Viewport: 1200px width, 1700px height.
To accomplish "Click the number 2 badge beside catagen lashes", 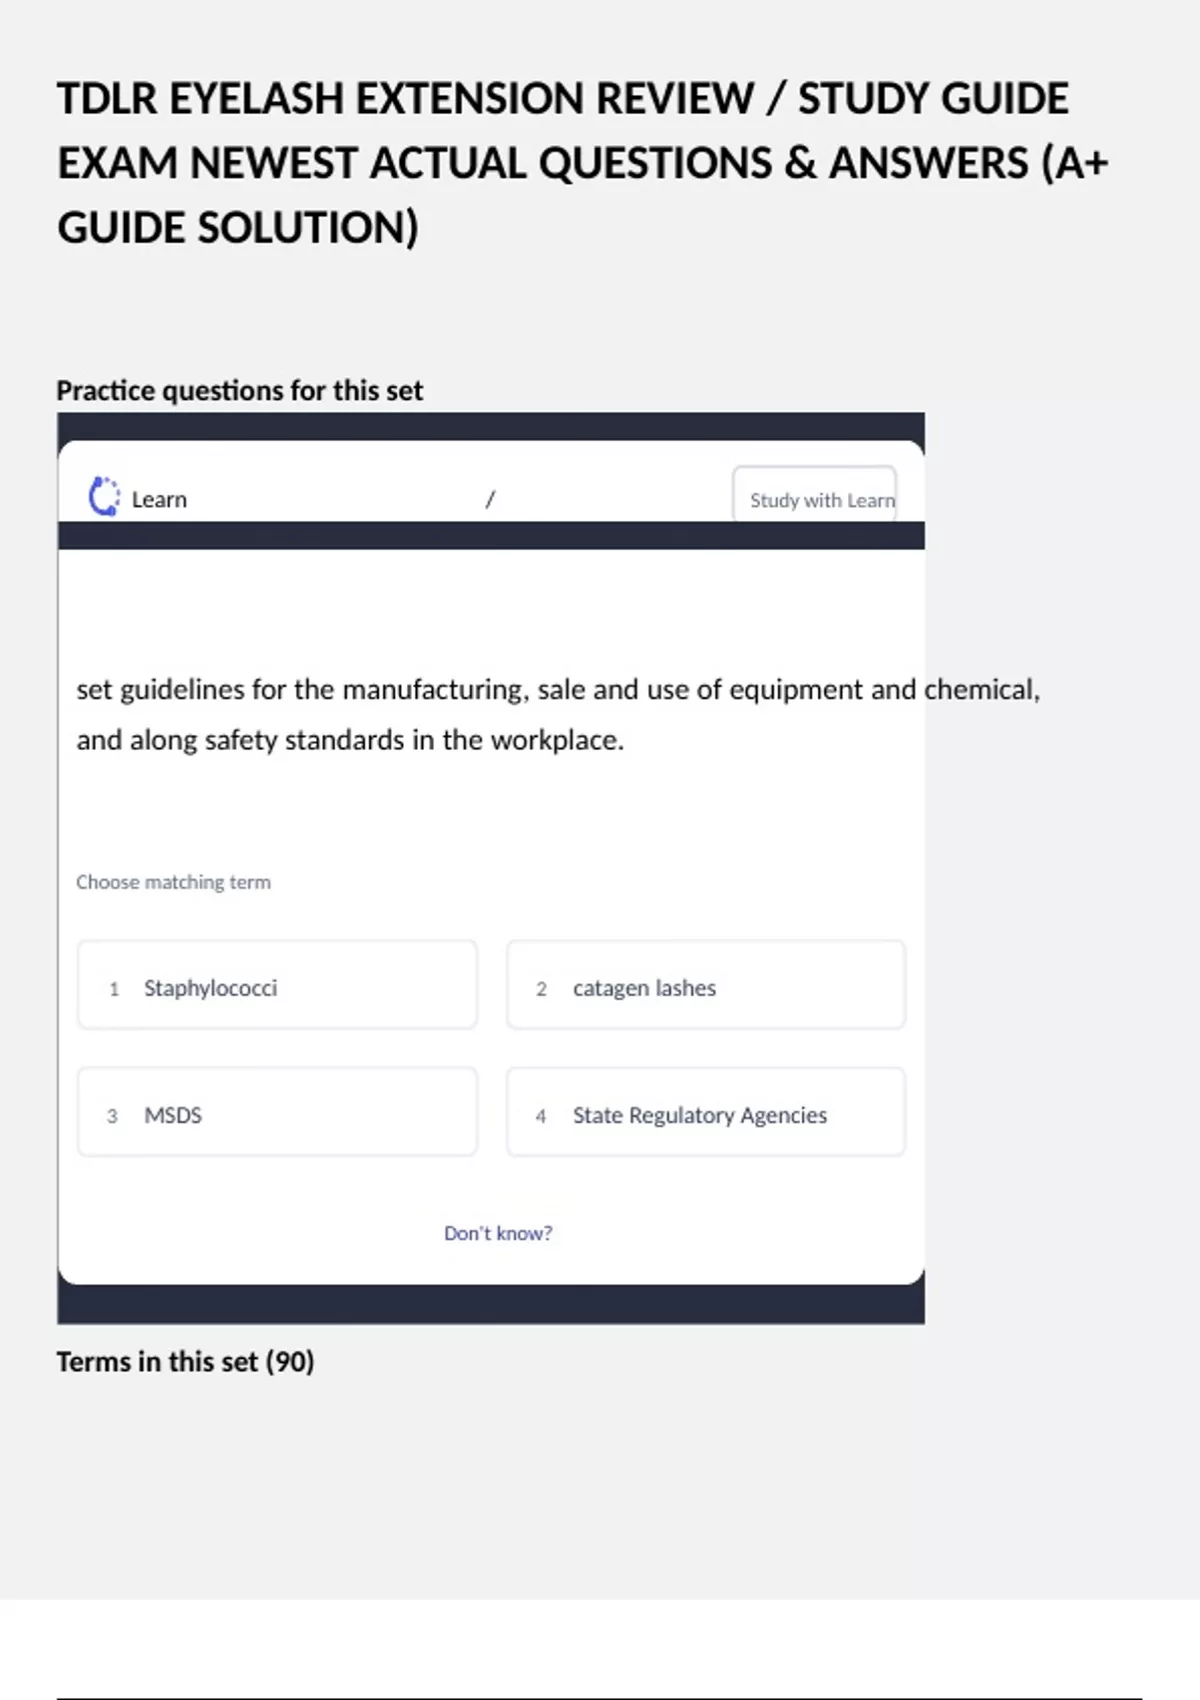I will tap(541, 989).
